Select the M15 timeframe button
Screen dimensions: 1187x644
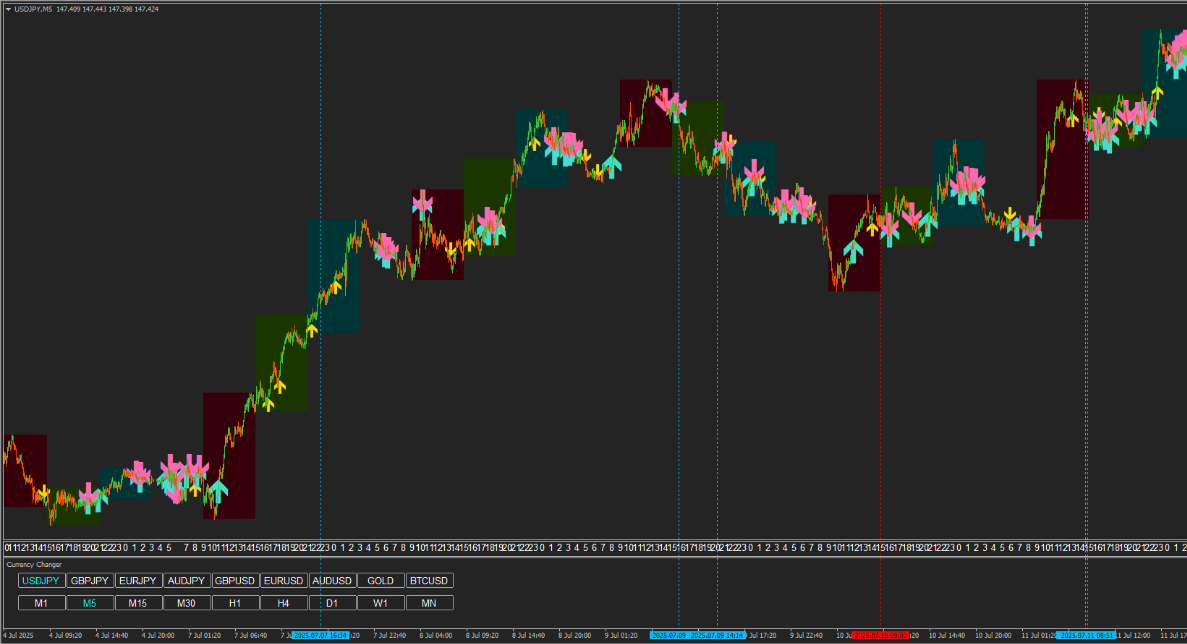pos(138,603)
